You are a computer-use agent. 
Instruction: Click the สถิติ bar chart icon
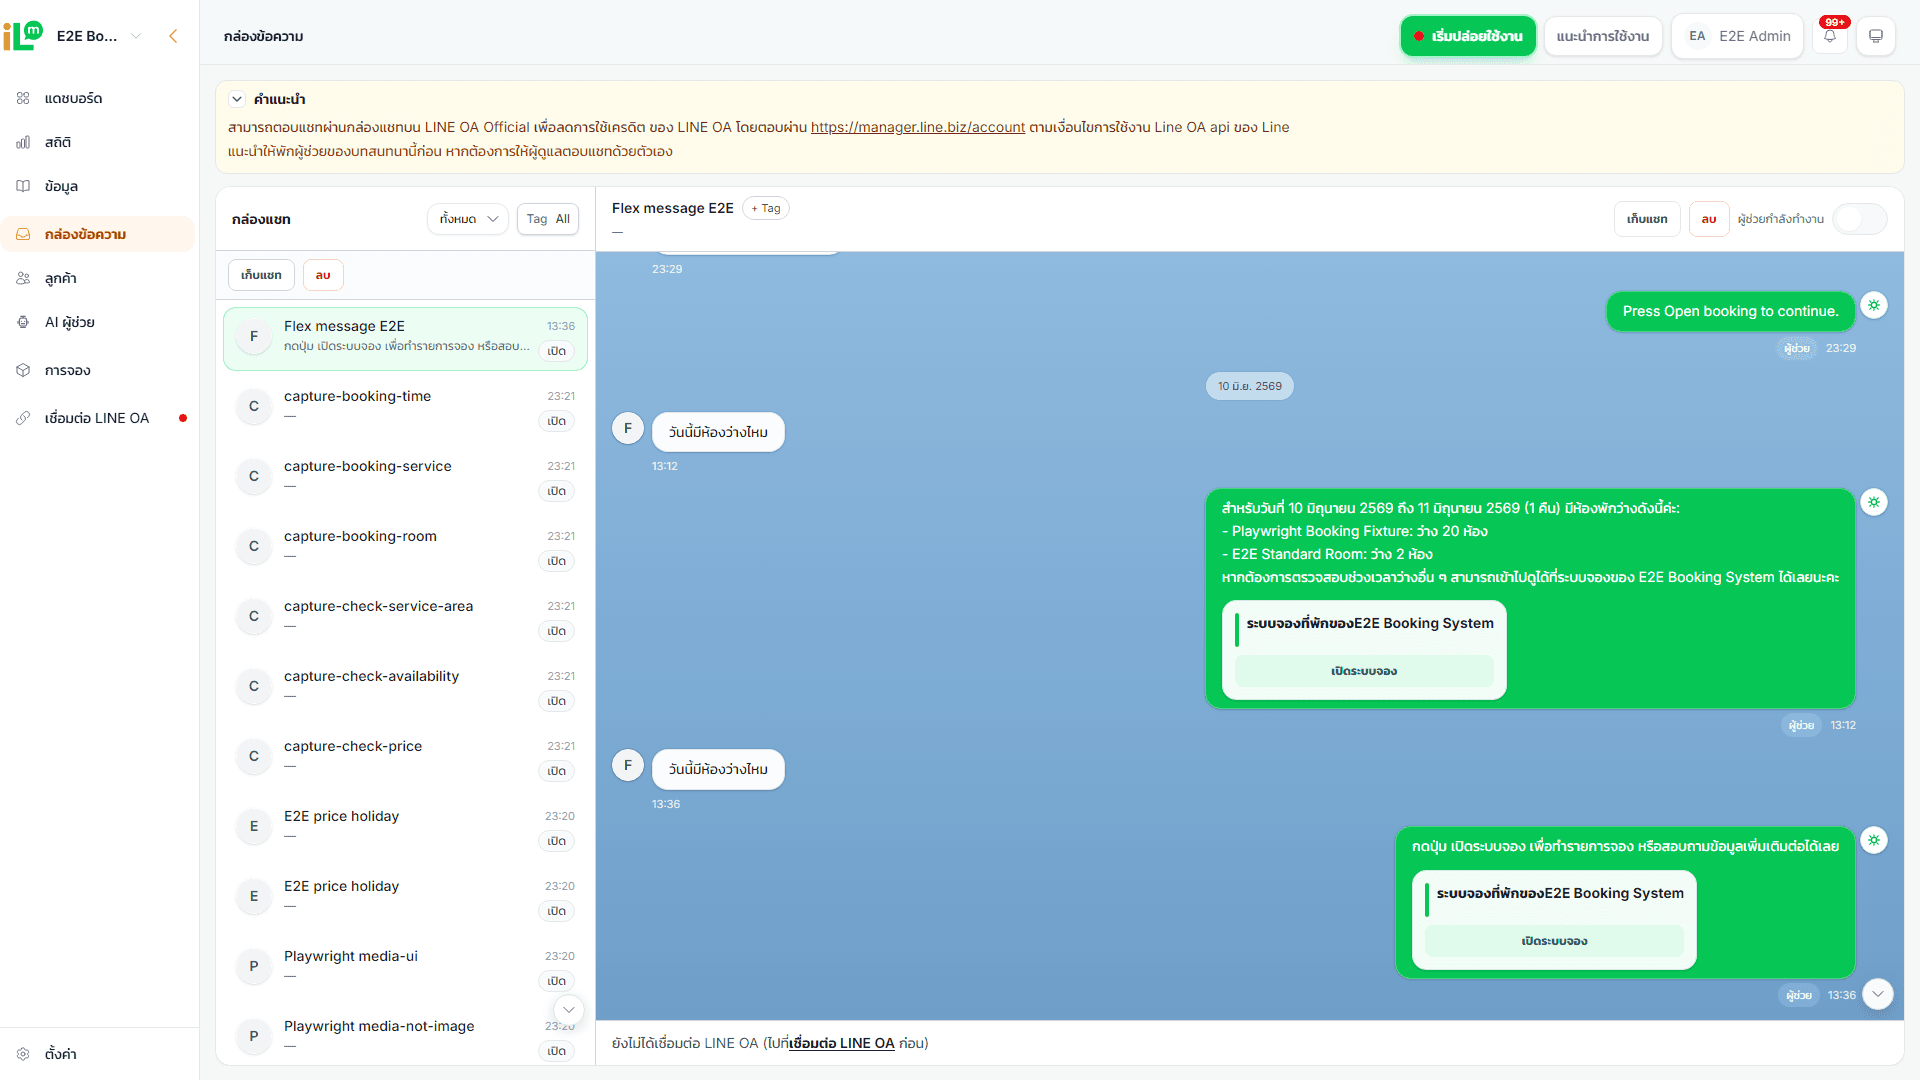pos(23,143)
